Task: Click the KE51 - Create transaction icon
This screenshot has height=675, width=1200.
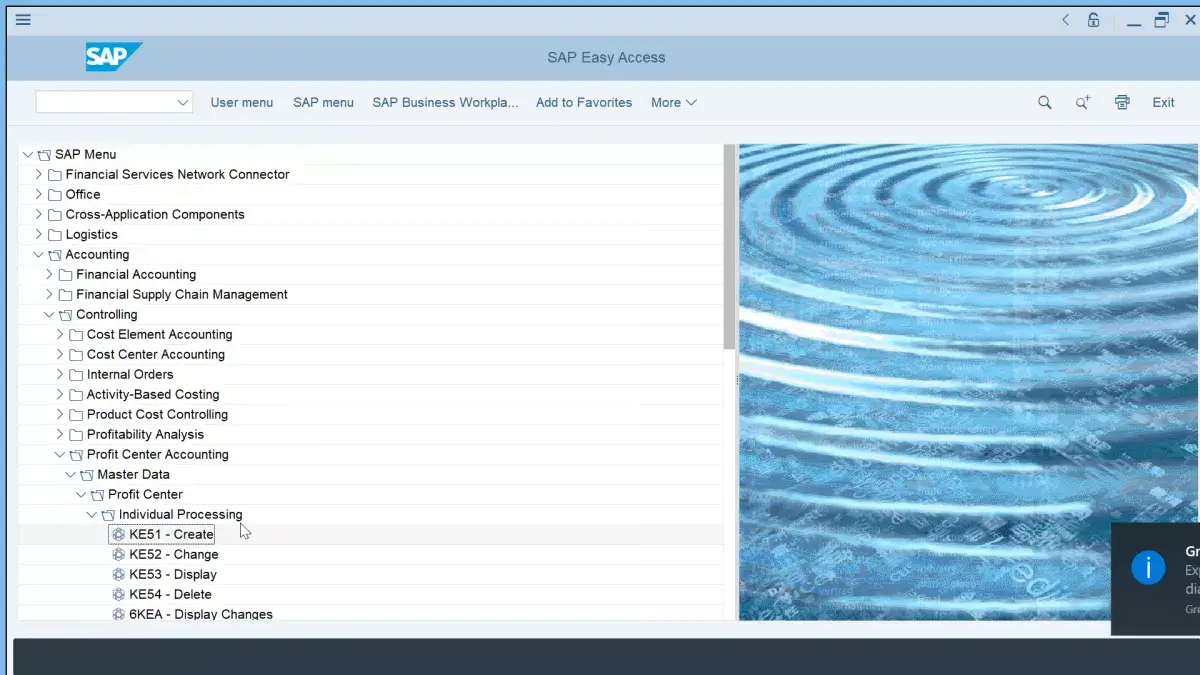Action: 119,534
